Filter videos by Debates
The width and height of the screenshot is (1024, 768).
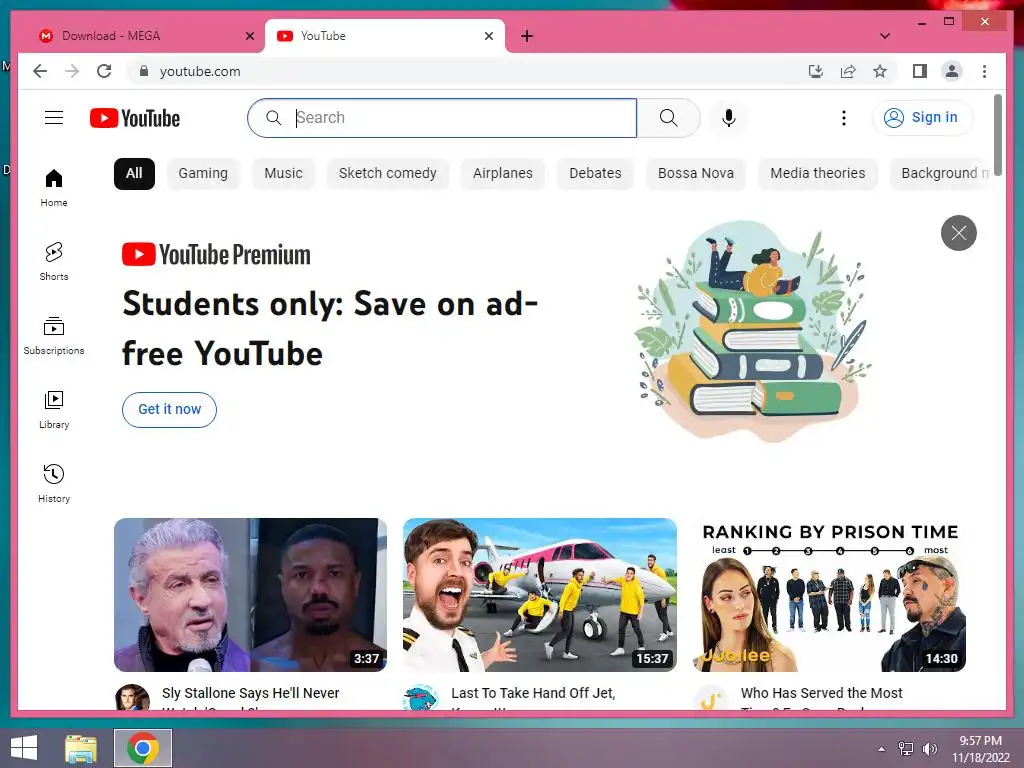tap(595, 173)
